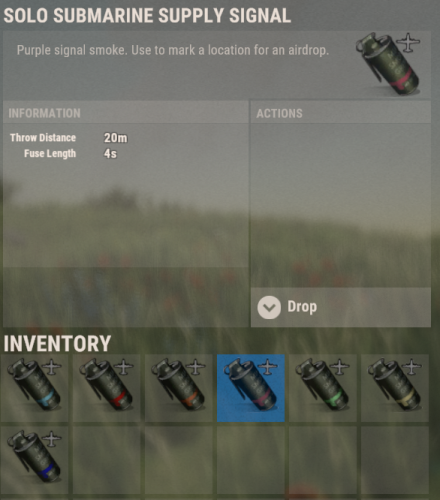Image resolution: width=440 pixels, height=500 pixels.
Task: Click the airplane icon on item preview
Action: pos(408,42)
